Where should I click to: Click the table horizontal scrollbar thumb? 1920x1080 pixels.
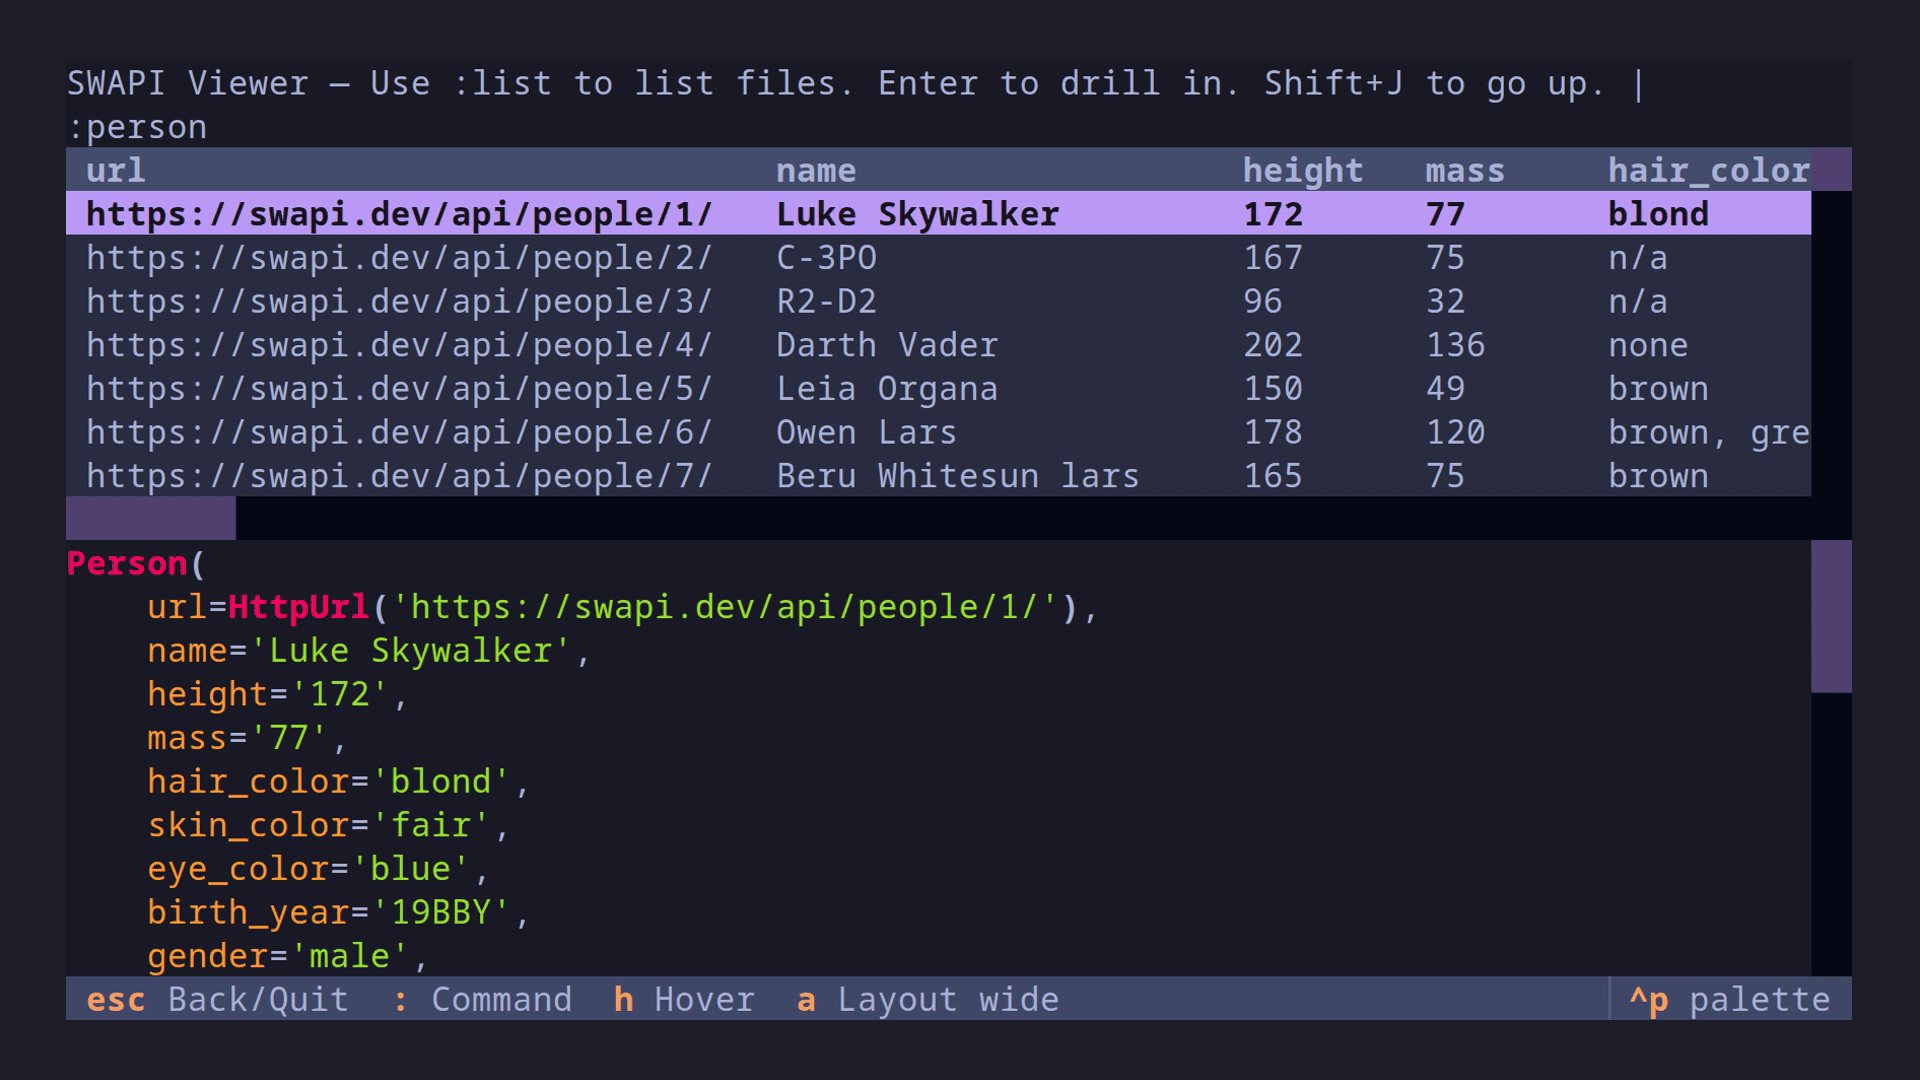click(x=151, y=518)
